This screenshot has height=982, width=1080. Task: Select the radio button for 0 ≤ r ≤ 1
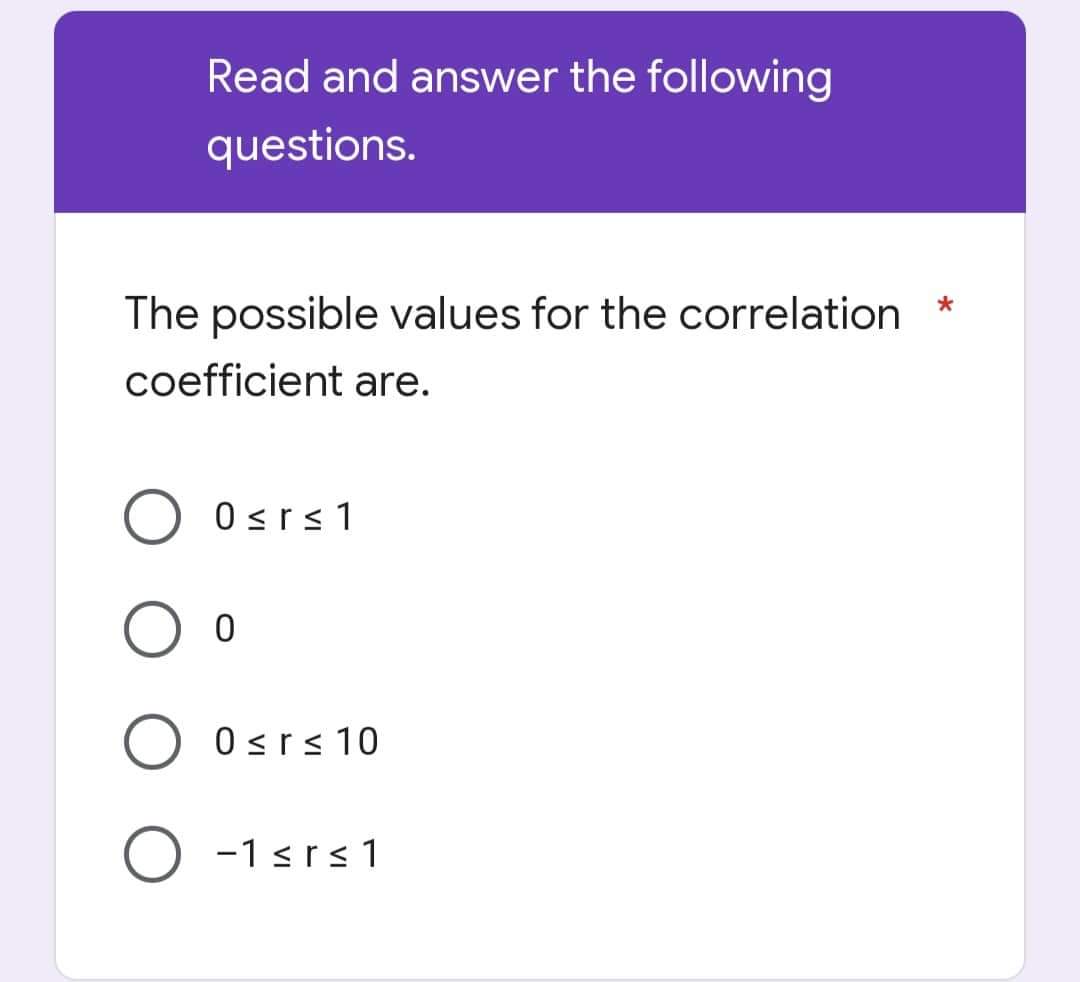pyautogui.click(x=152, y=517)
